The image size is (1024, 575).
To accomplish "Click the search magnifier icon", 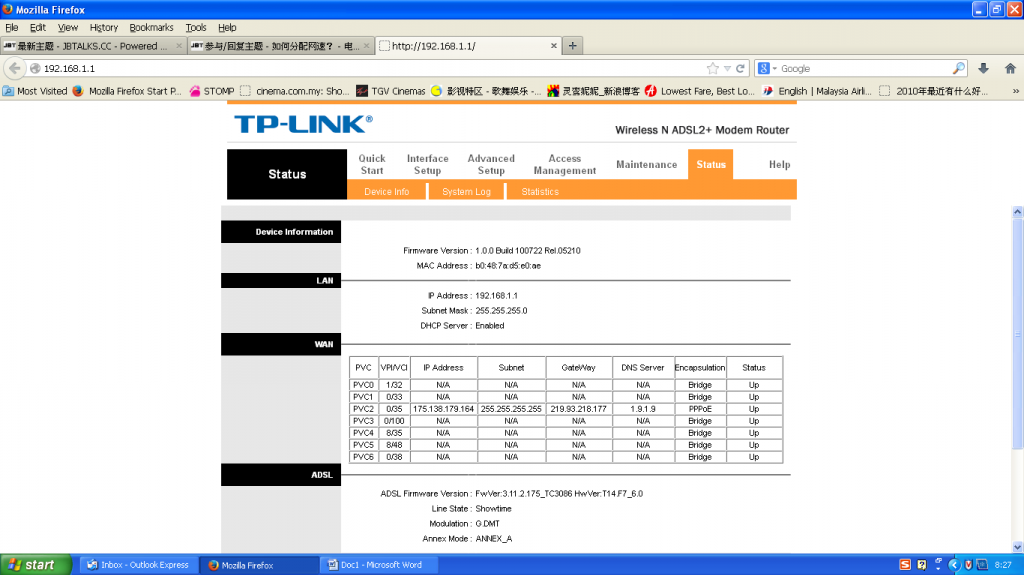I will click(x=959, y=68).
